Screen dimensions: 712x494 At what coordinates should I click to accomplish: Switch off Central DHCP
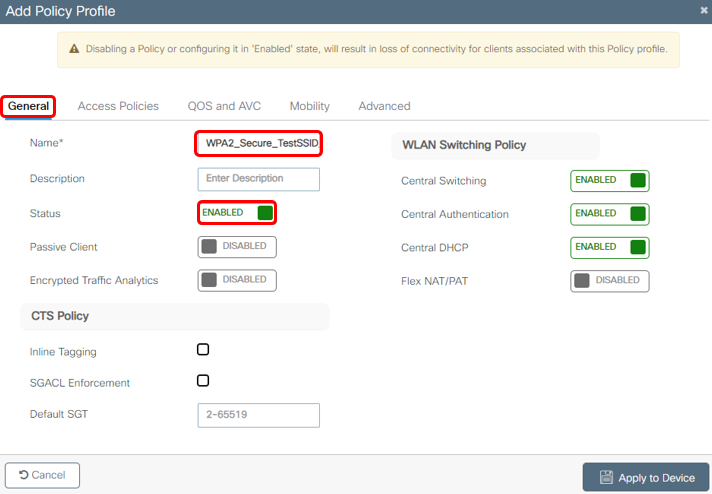(610, 247)
